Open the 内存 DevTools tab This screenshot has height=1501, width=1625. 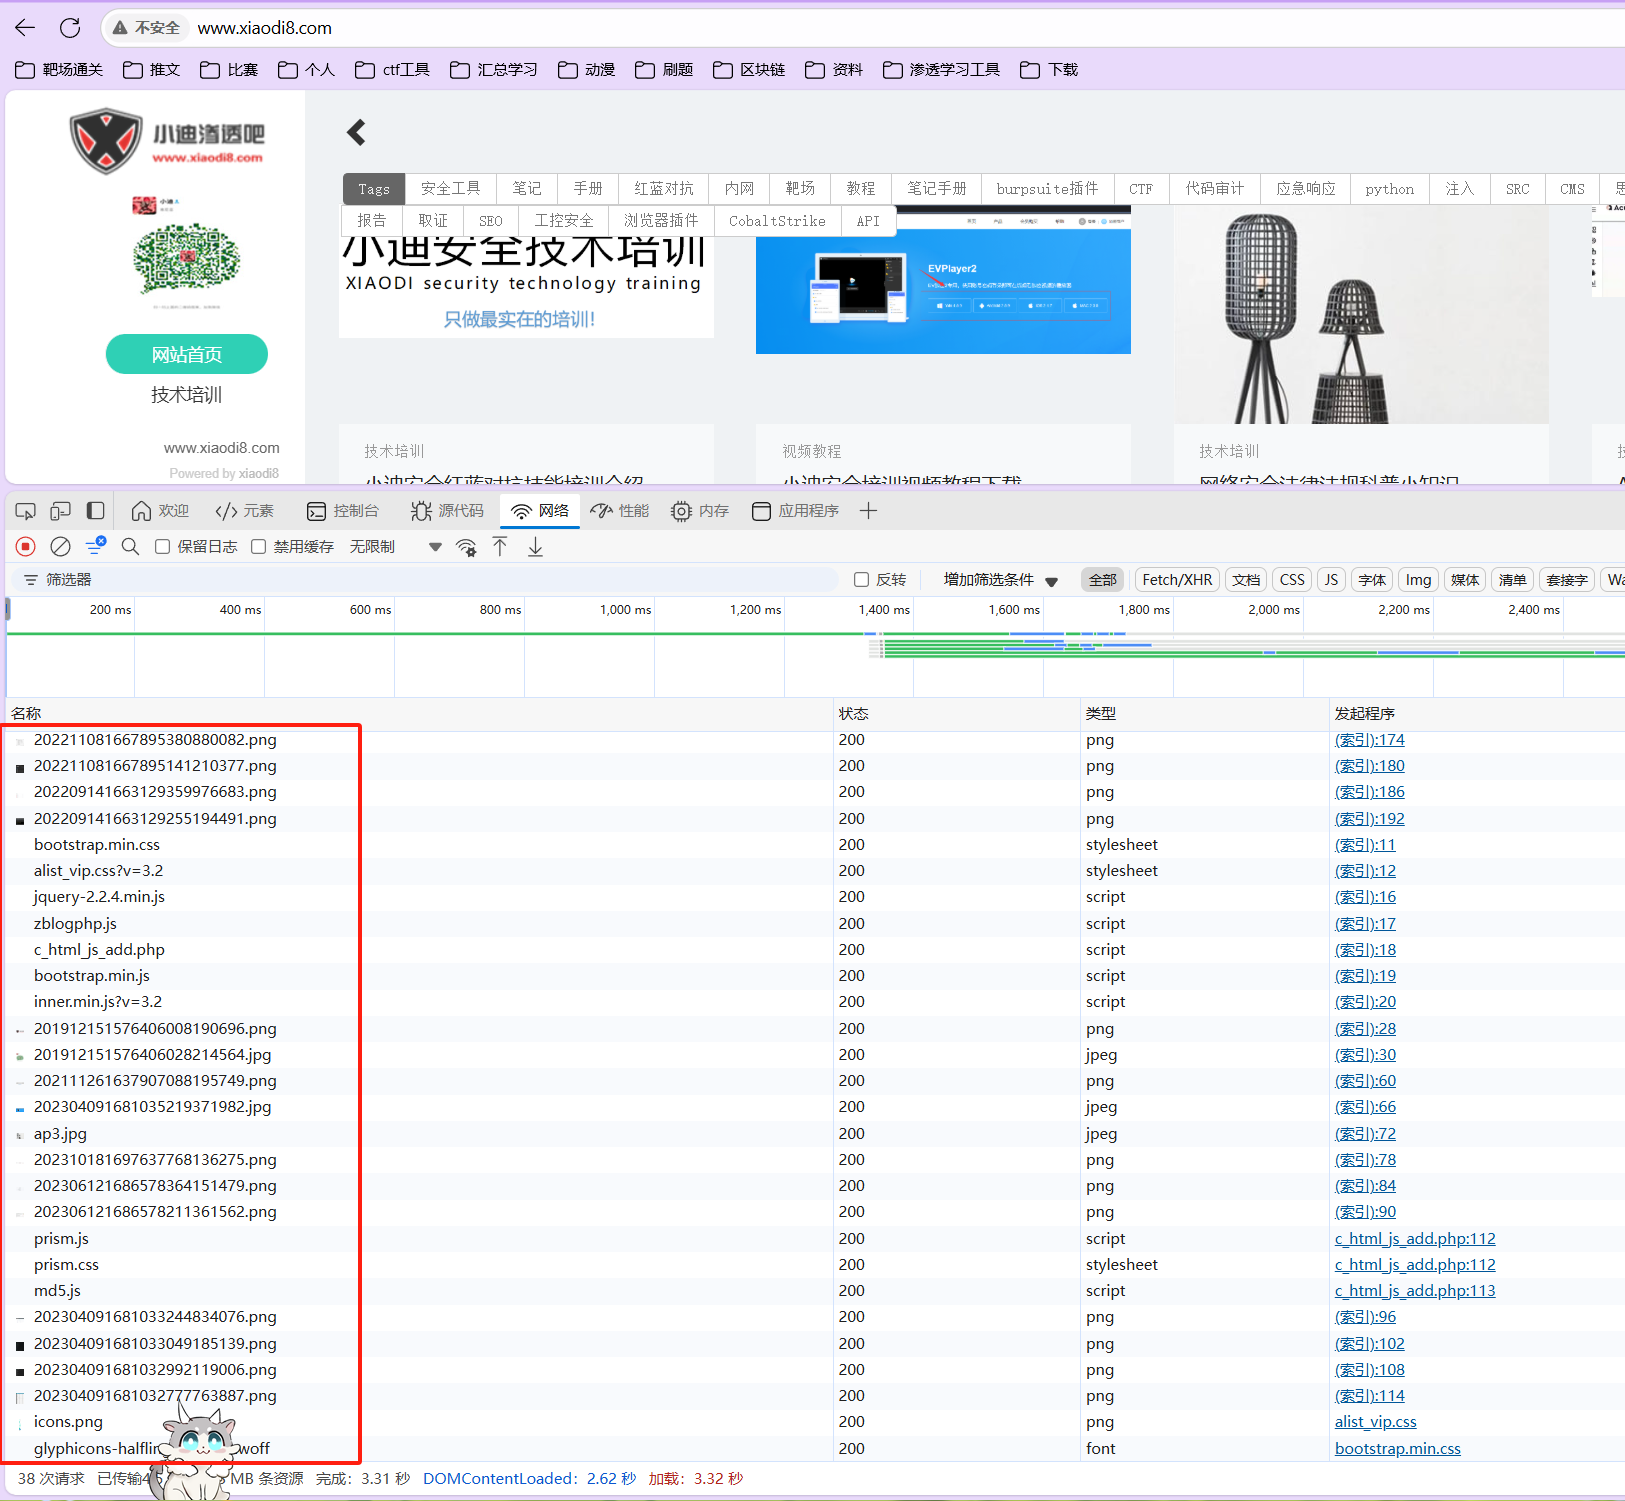(700, 511)
